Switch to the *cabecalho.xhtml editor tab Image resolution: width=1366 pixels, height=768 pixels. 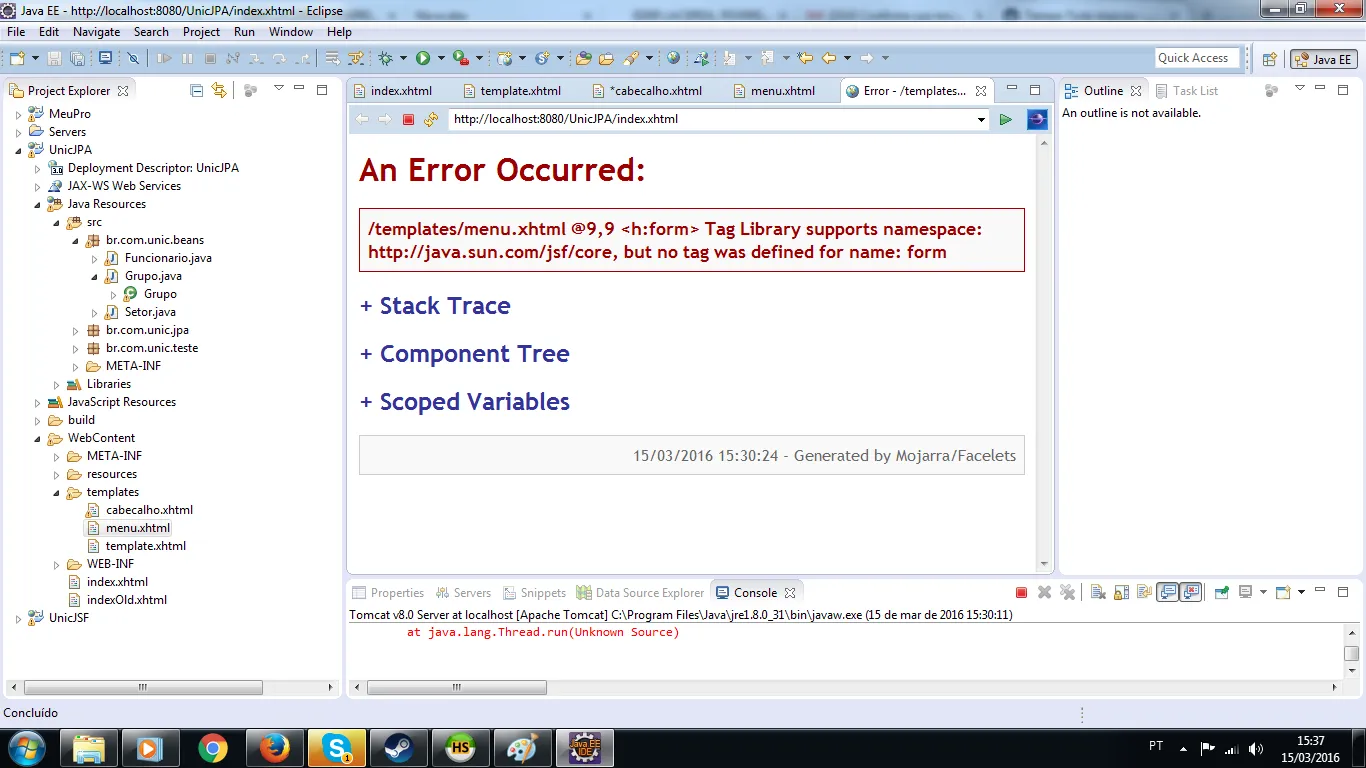coord(648,90)
